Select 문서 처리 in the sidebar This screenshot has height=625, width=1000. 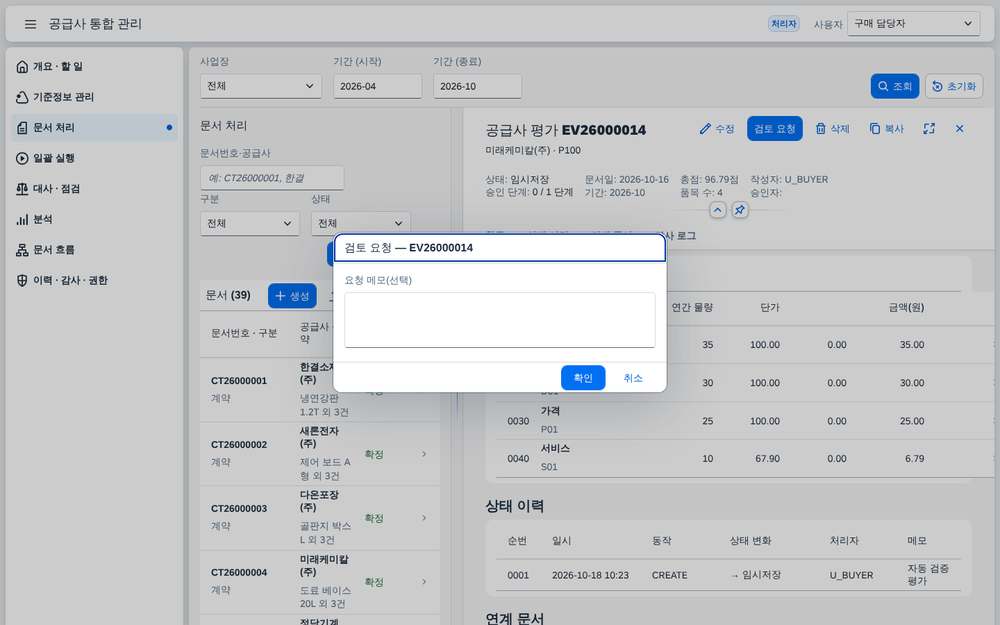coord(94,128)
